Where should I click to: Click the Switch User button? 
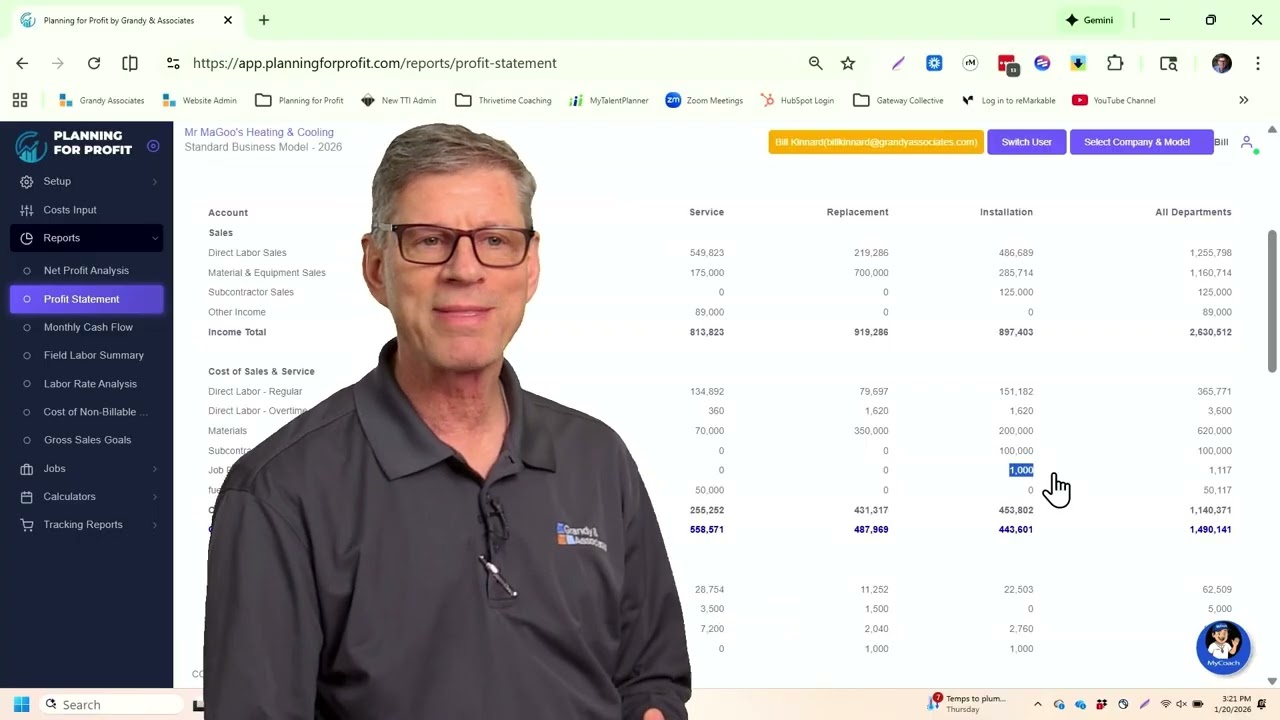[x=1026, y=142]
